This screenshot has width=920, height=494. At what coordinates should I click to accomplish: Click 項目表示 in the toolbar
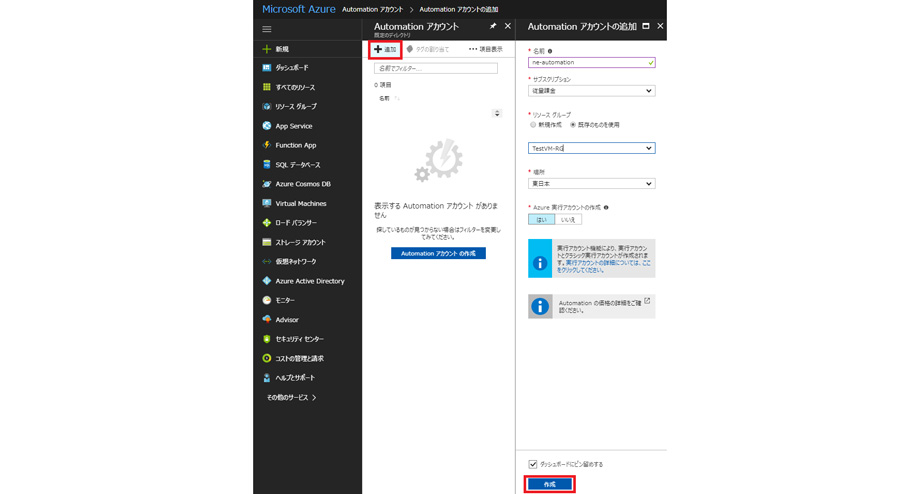pos(485,49)
